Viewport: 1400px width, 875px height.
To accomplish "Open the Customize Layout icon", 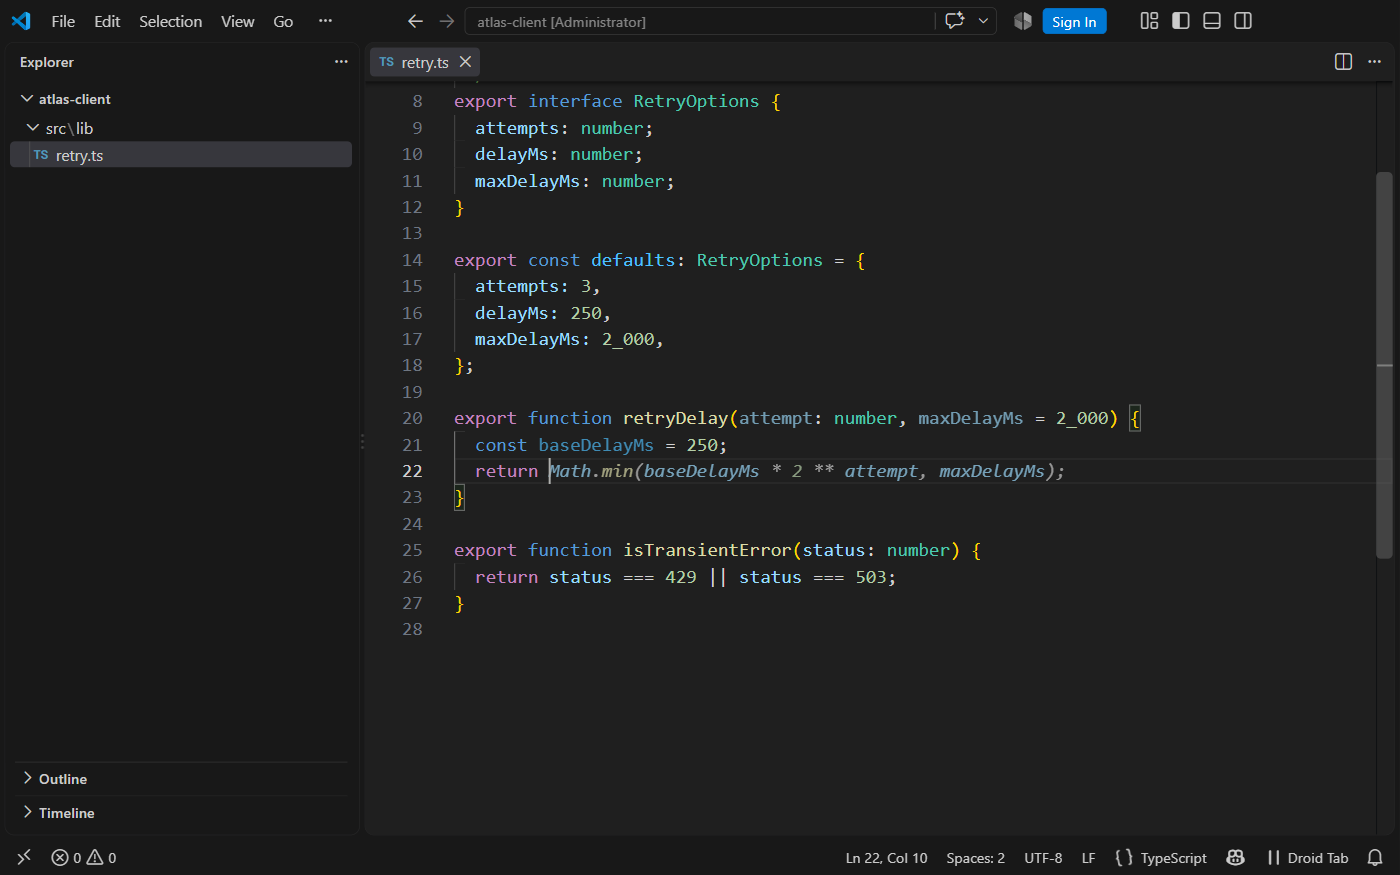I will [1150, 21].
